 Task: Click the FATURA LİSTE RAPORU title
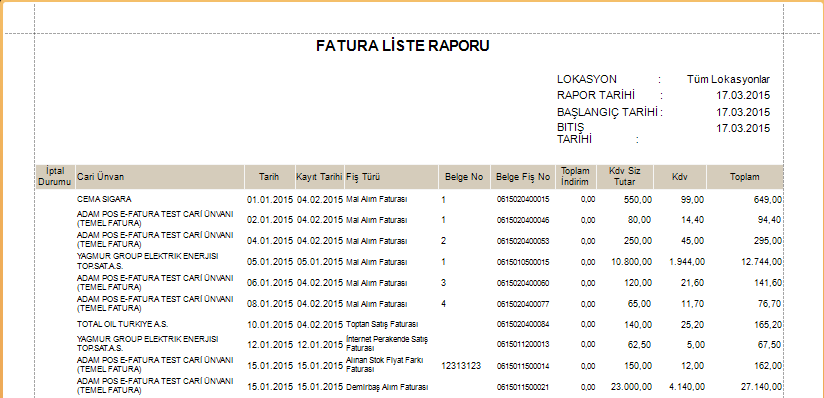click(x=403, y=46)
